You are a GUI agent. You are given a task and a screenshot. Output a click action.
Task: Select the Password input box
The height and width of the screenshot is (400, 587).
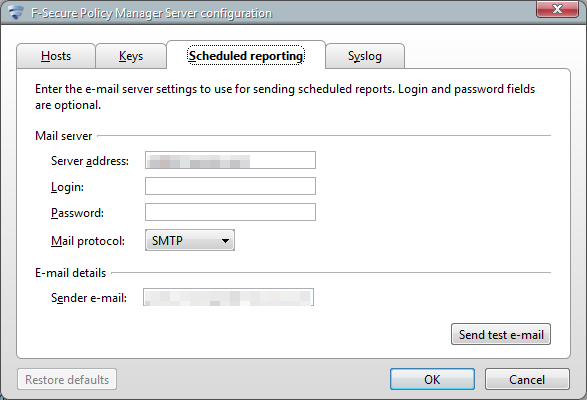230,212
